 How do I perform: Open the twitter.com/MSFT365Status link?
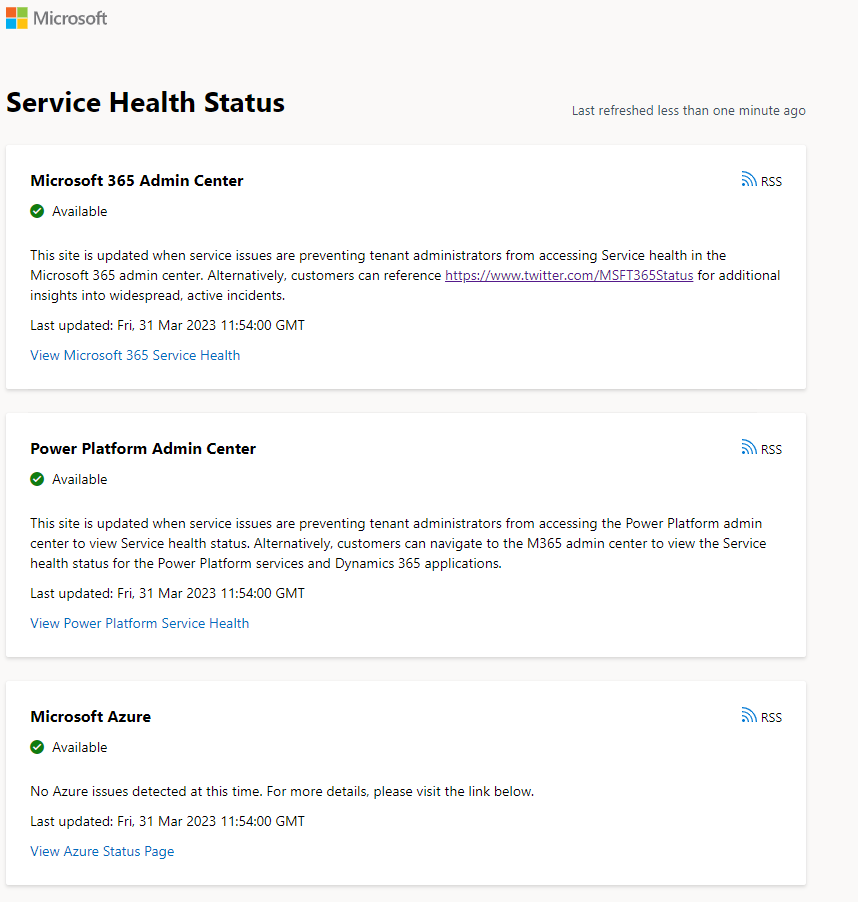click(x=569, y=276)
